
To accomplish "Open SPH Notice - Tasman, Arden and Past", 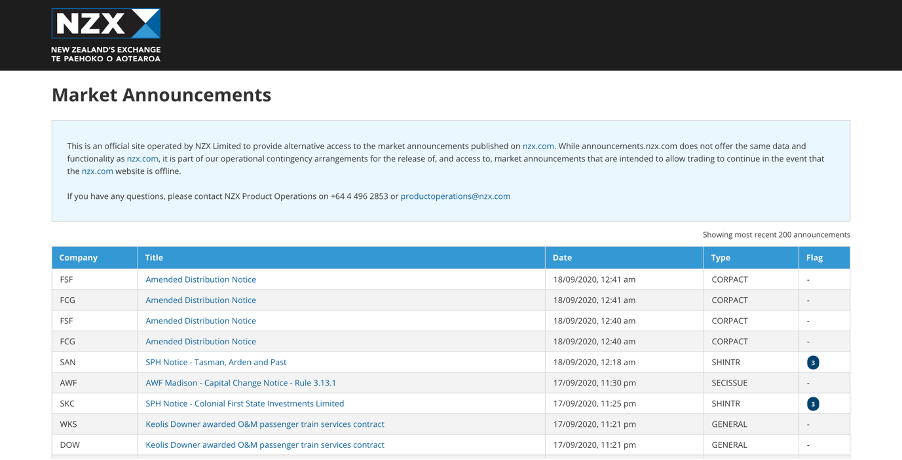I will [216, 362].
